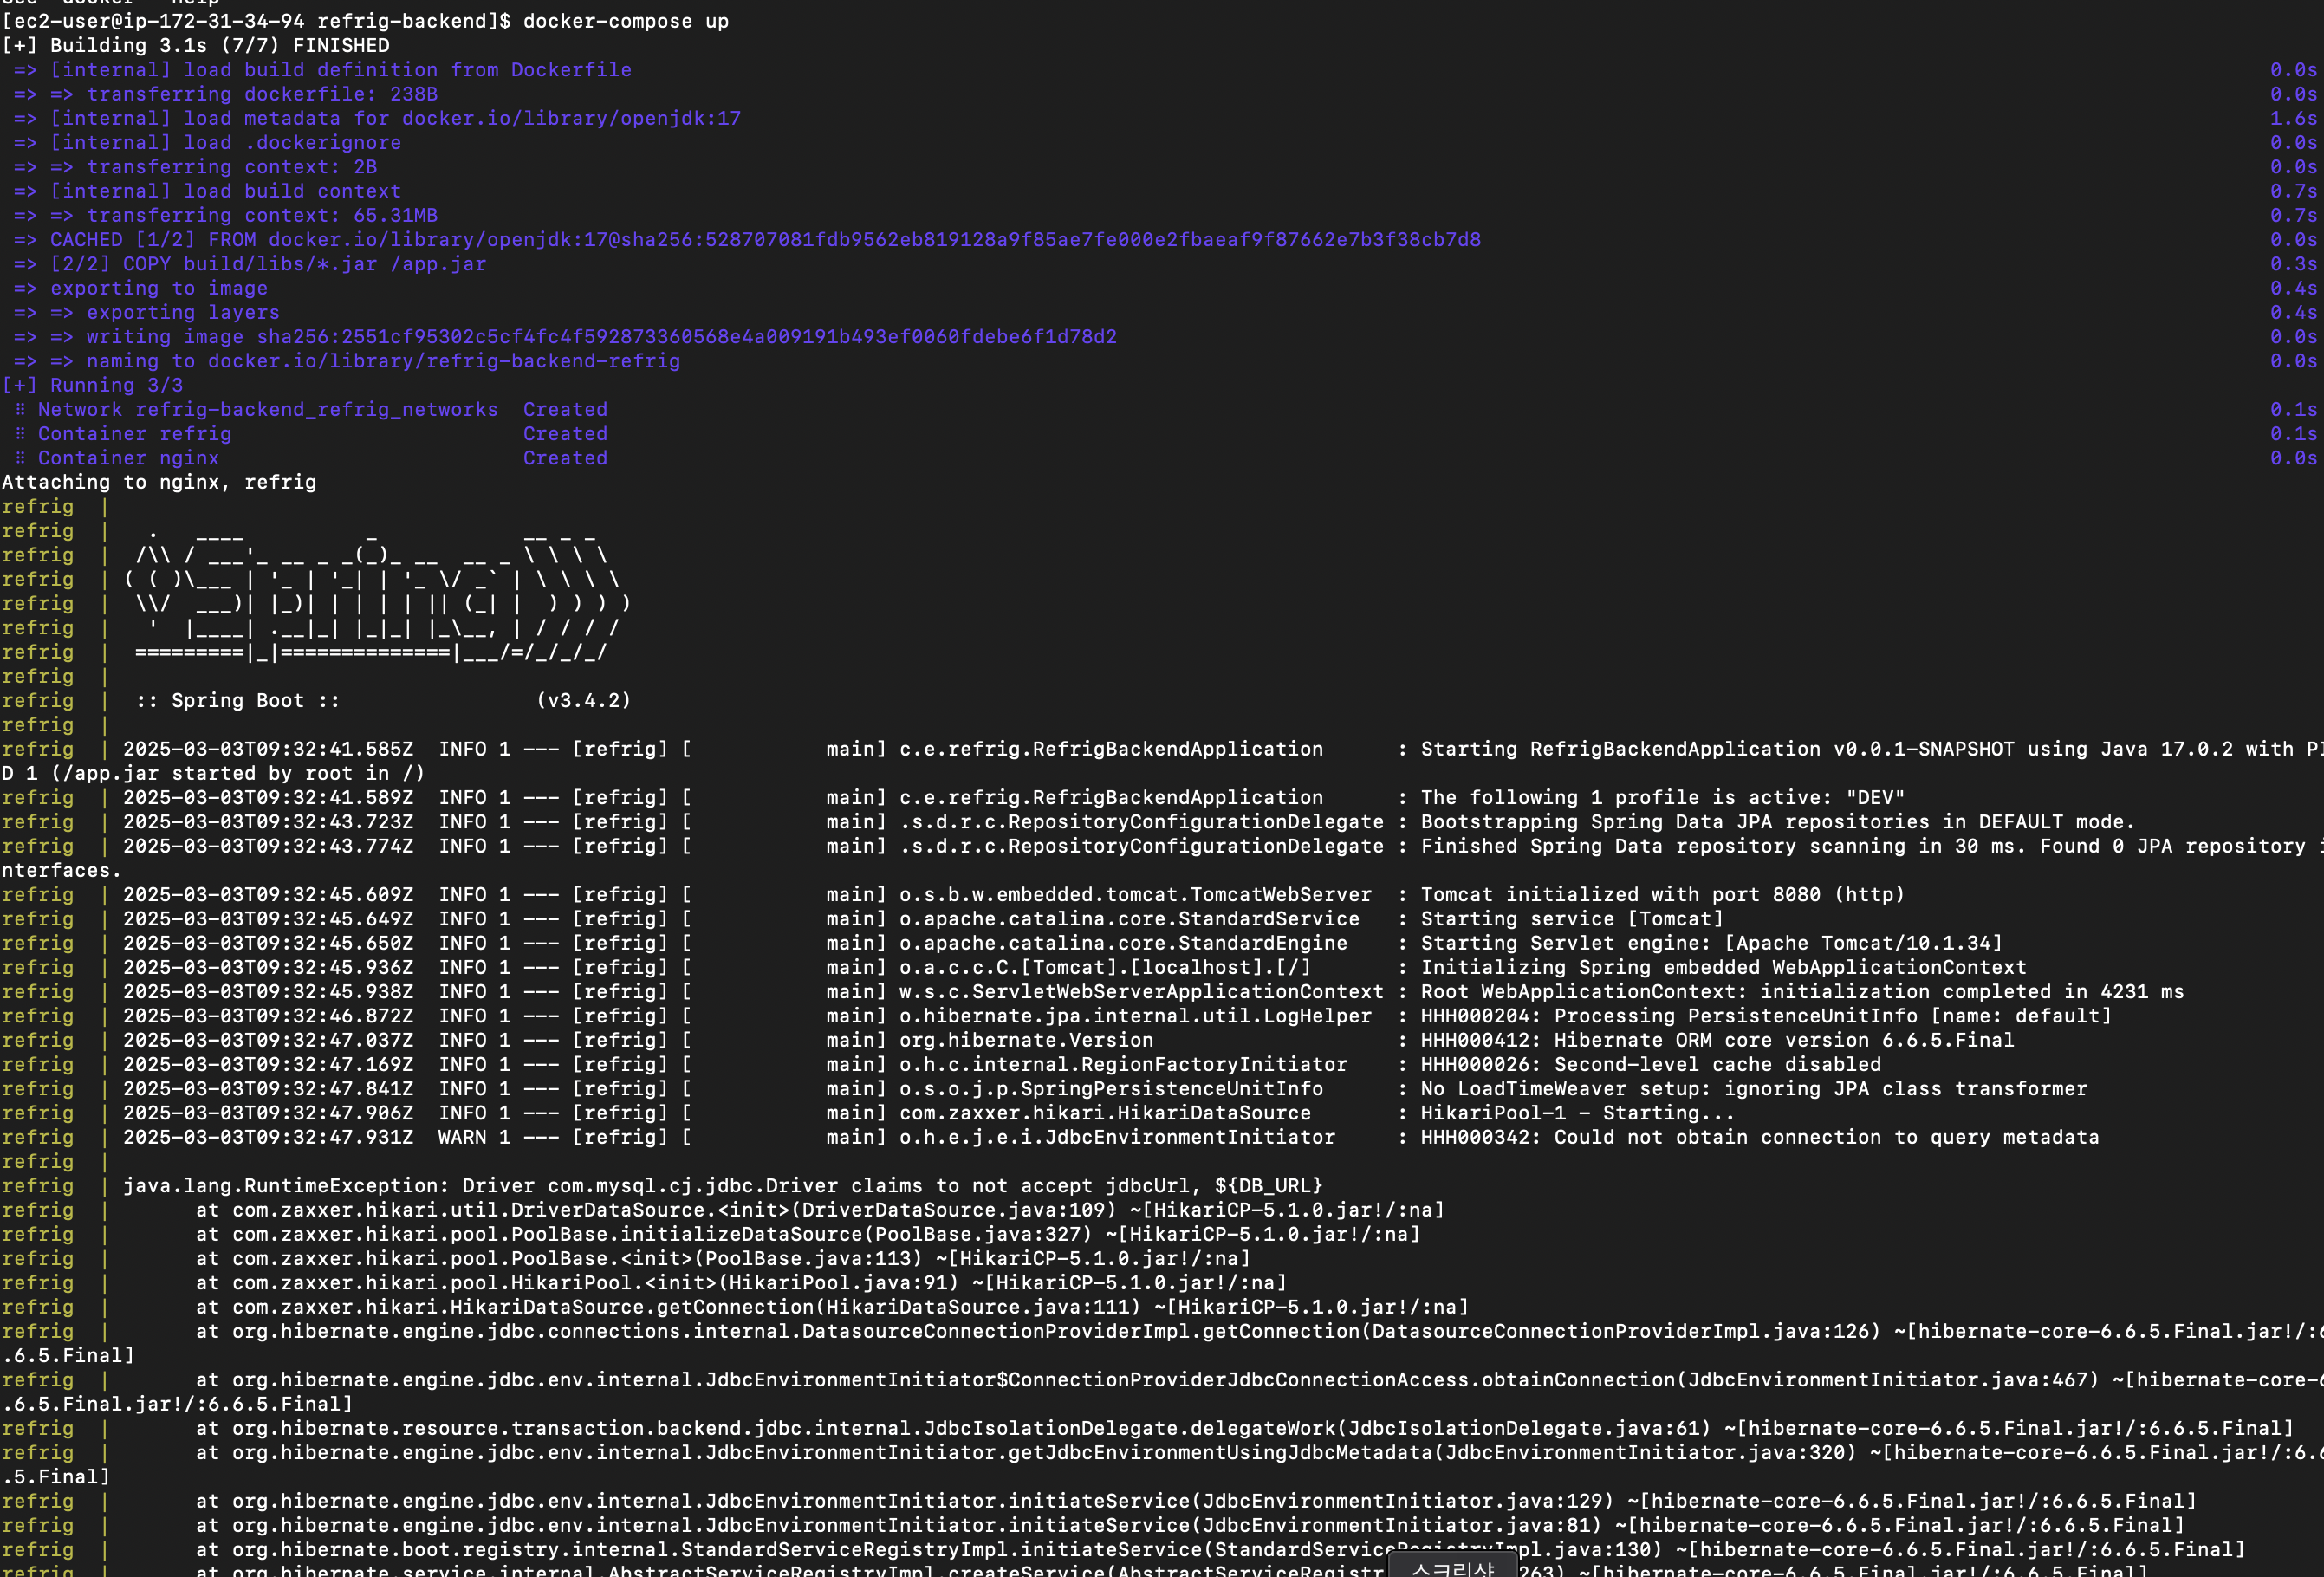Click the 'java.lang.RuntimeException' error text

pos(286,1186)
